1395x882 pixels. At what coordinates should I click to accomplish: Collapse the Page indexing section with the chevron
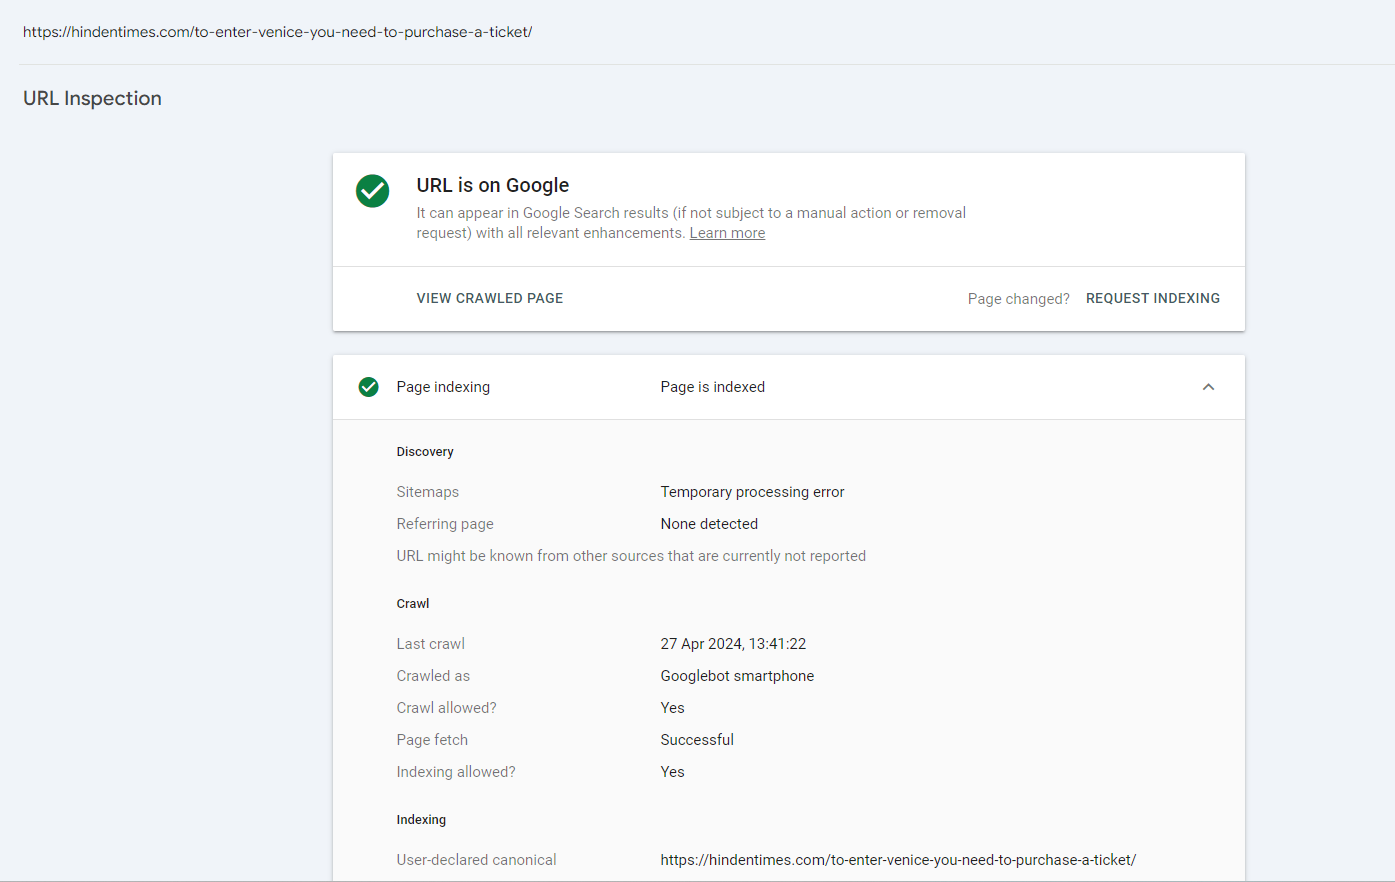(1208, 387)
